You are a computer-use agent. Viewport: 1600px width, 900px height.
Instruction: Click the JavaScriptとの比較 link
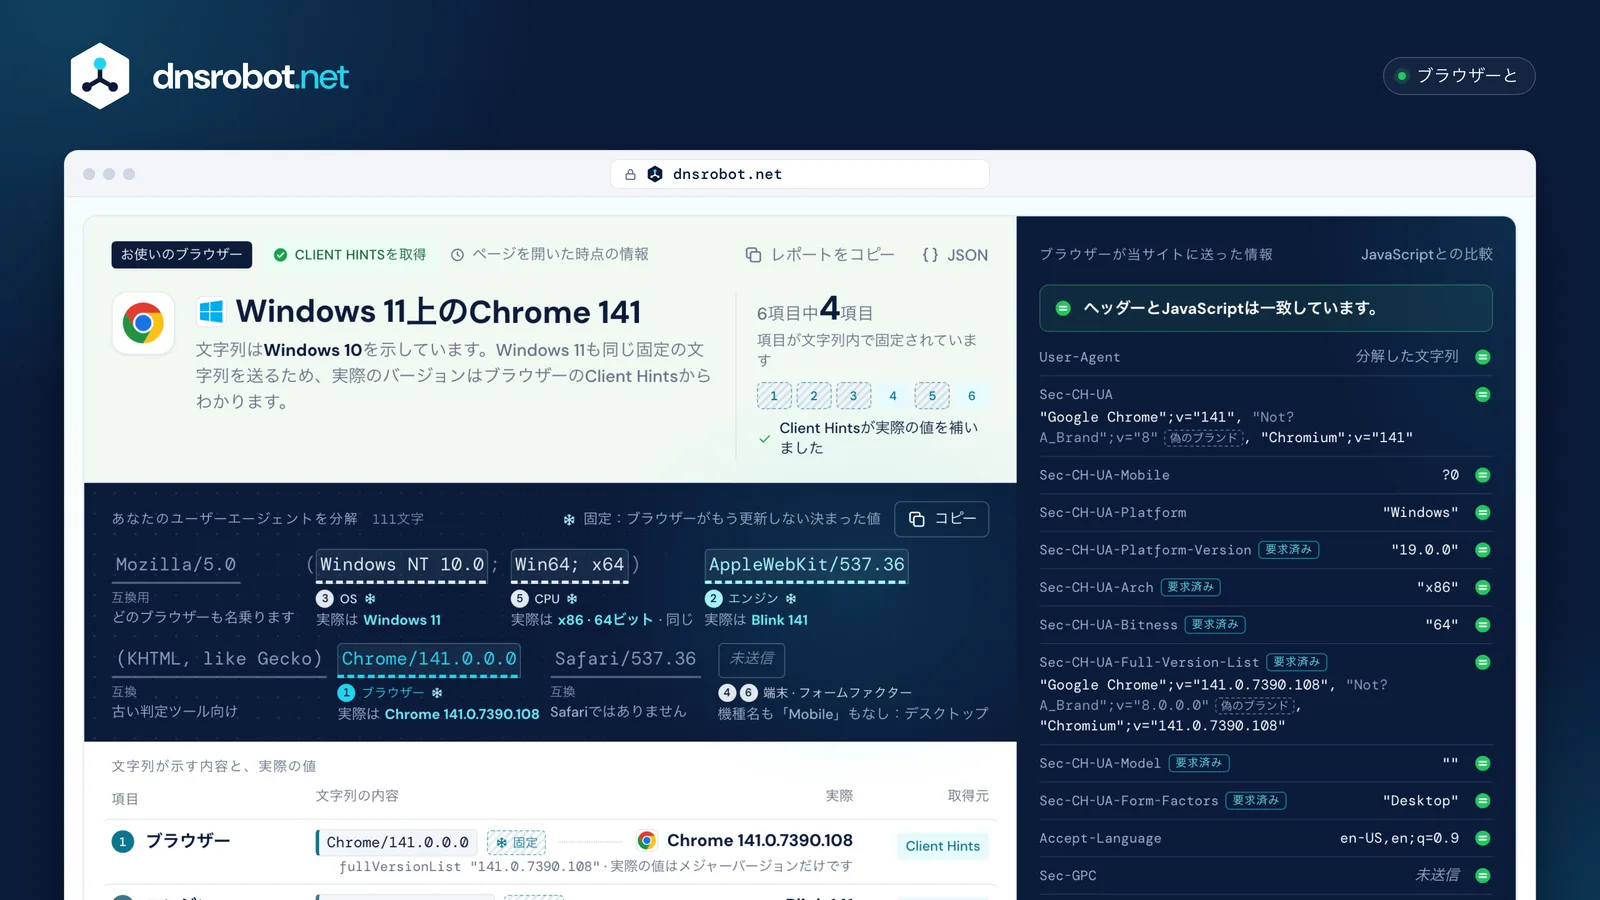(x=1426, y=255)
